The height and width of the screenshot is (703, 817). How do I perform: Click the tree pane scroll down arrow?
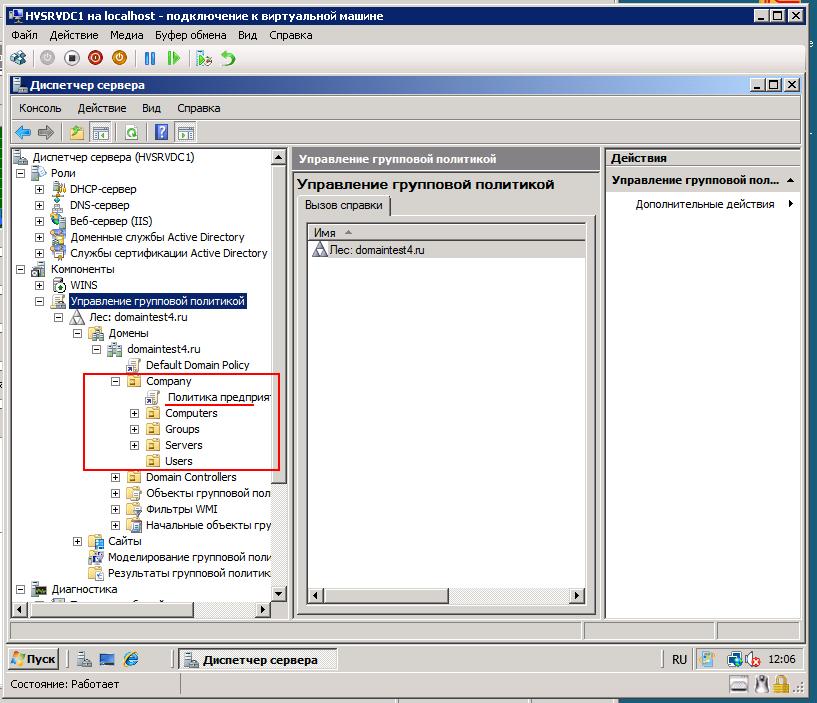278,594
